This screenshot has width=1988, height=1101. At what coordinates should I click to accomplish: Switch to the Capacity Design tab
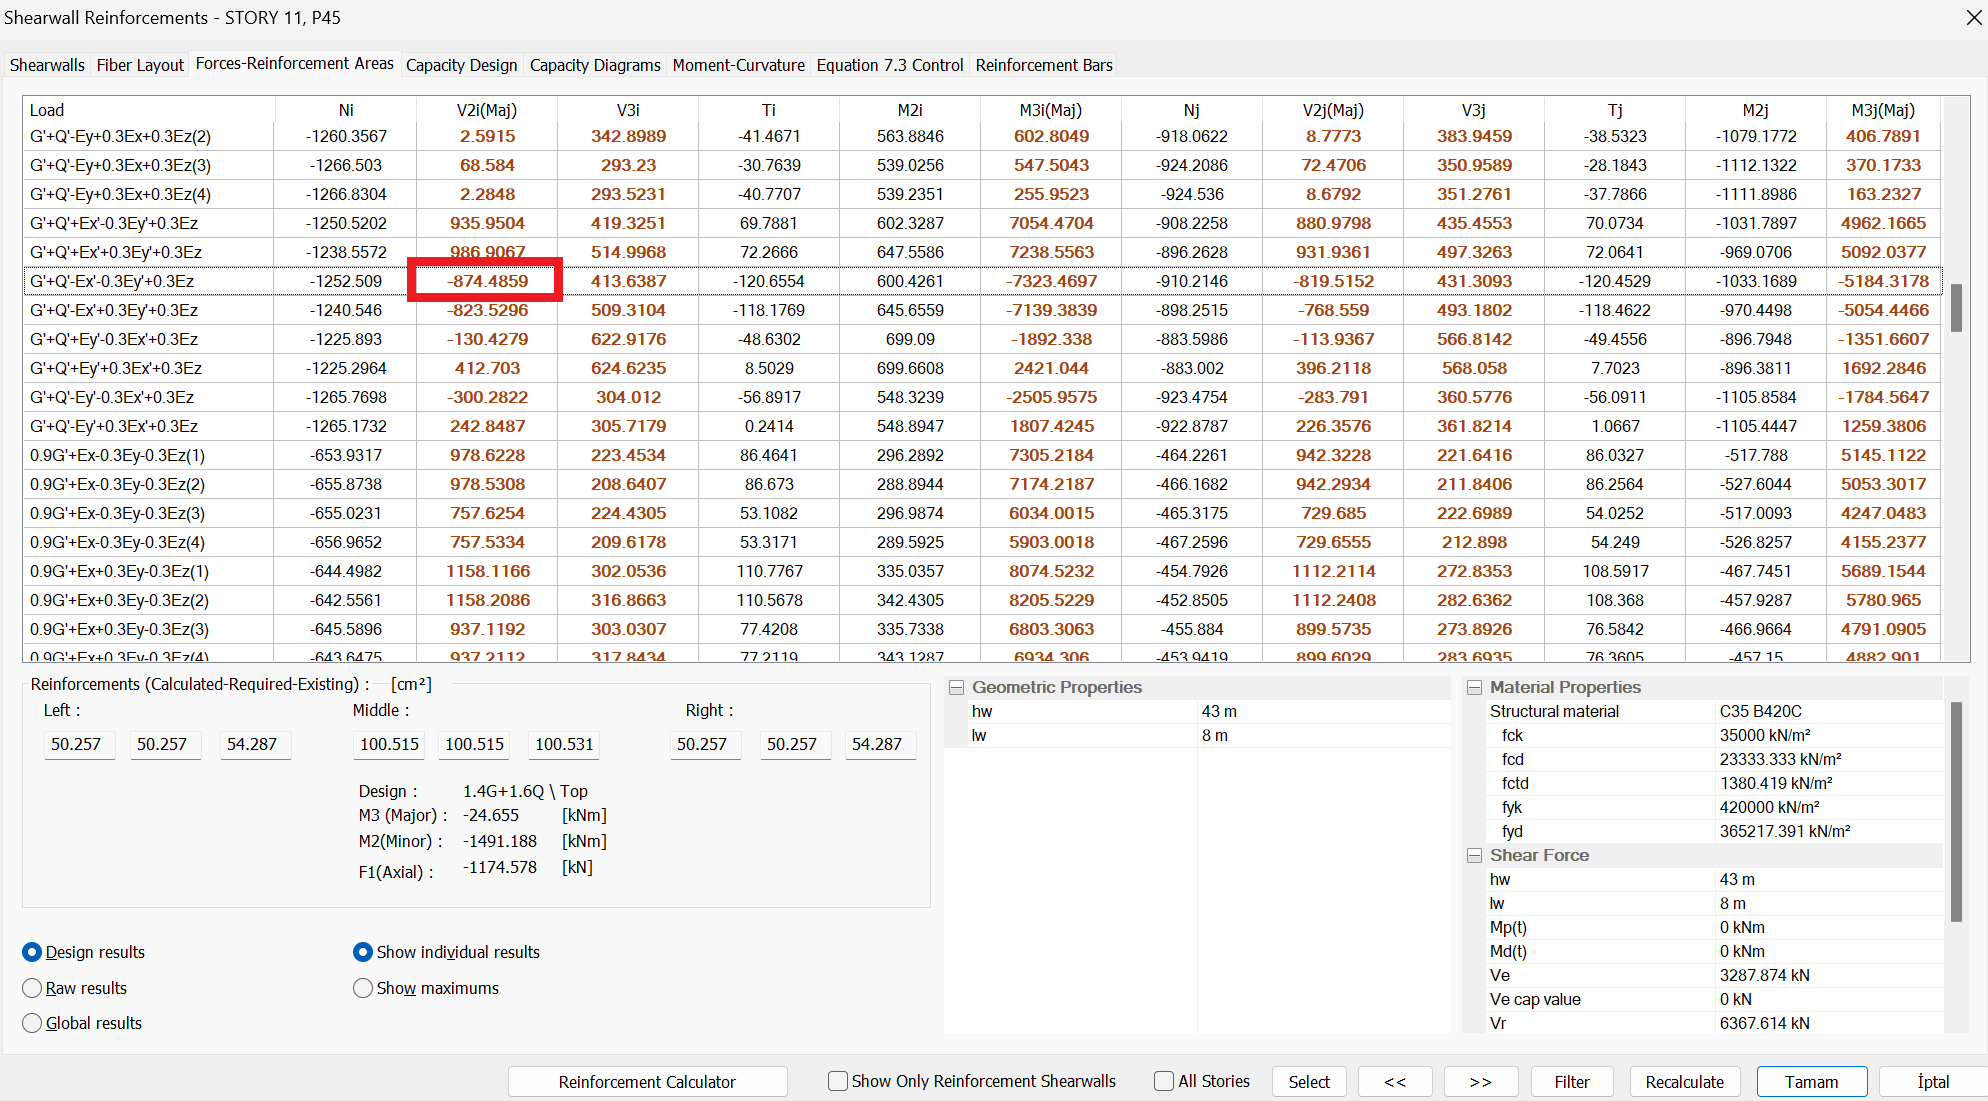pos(461,65)
